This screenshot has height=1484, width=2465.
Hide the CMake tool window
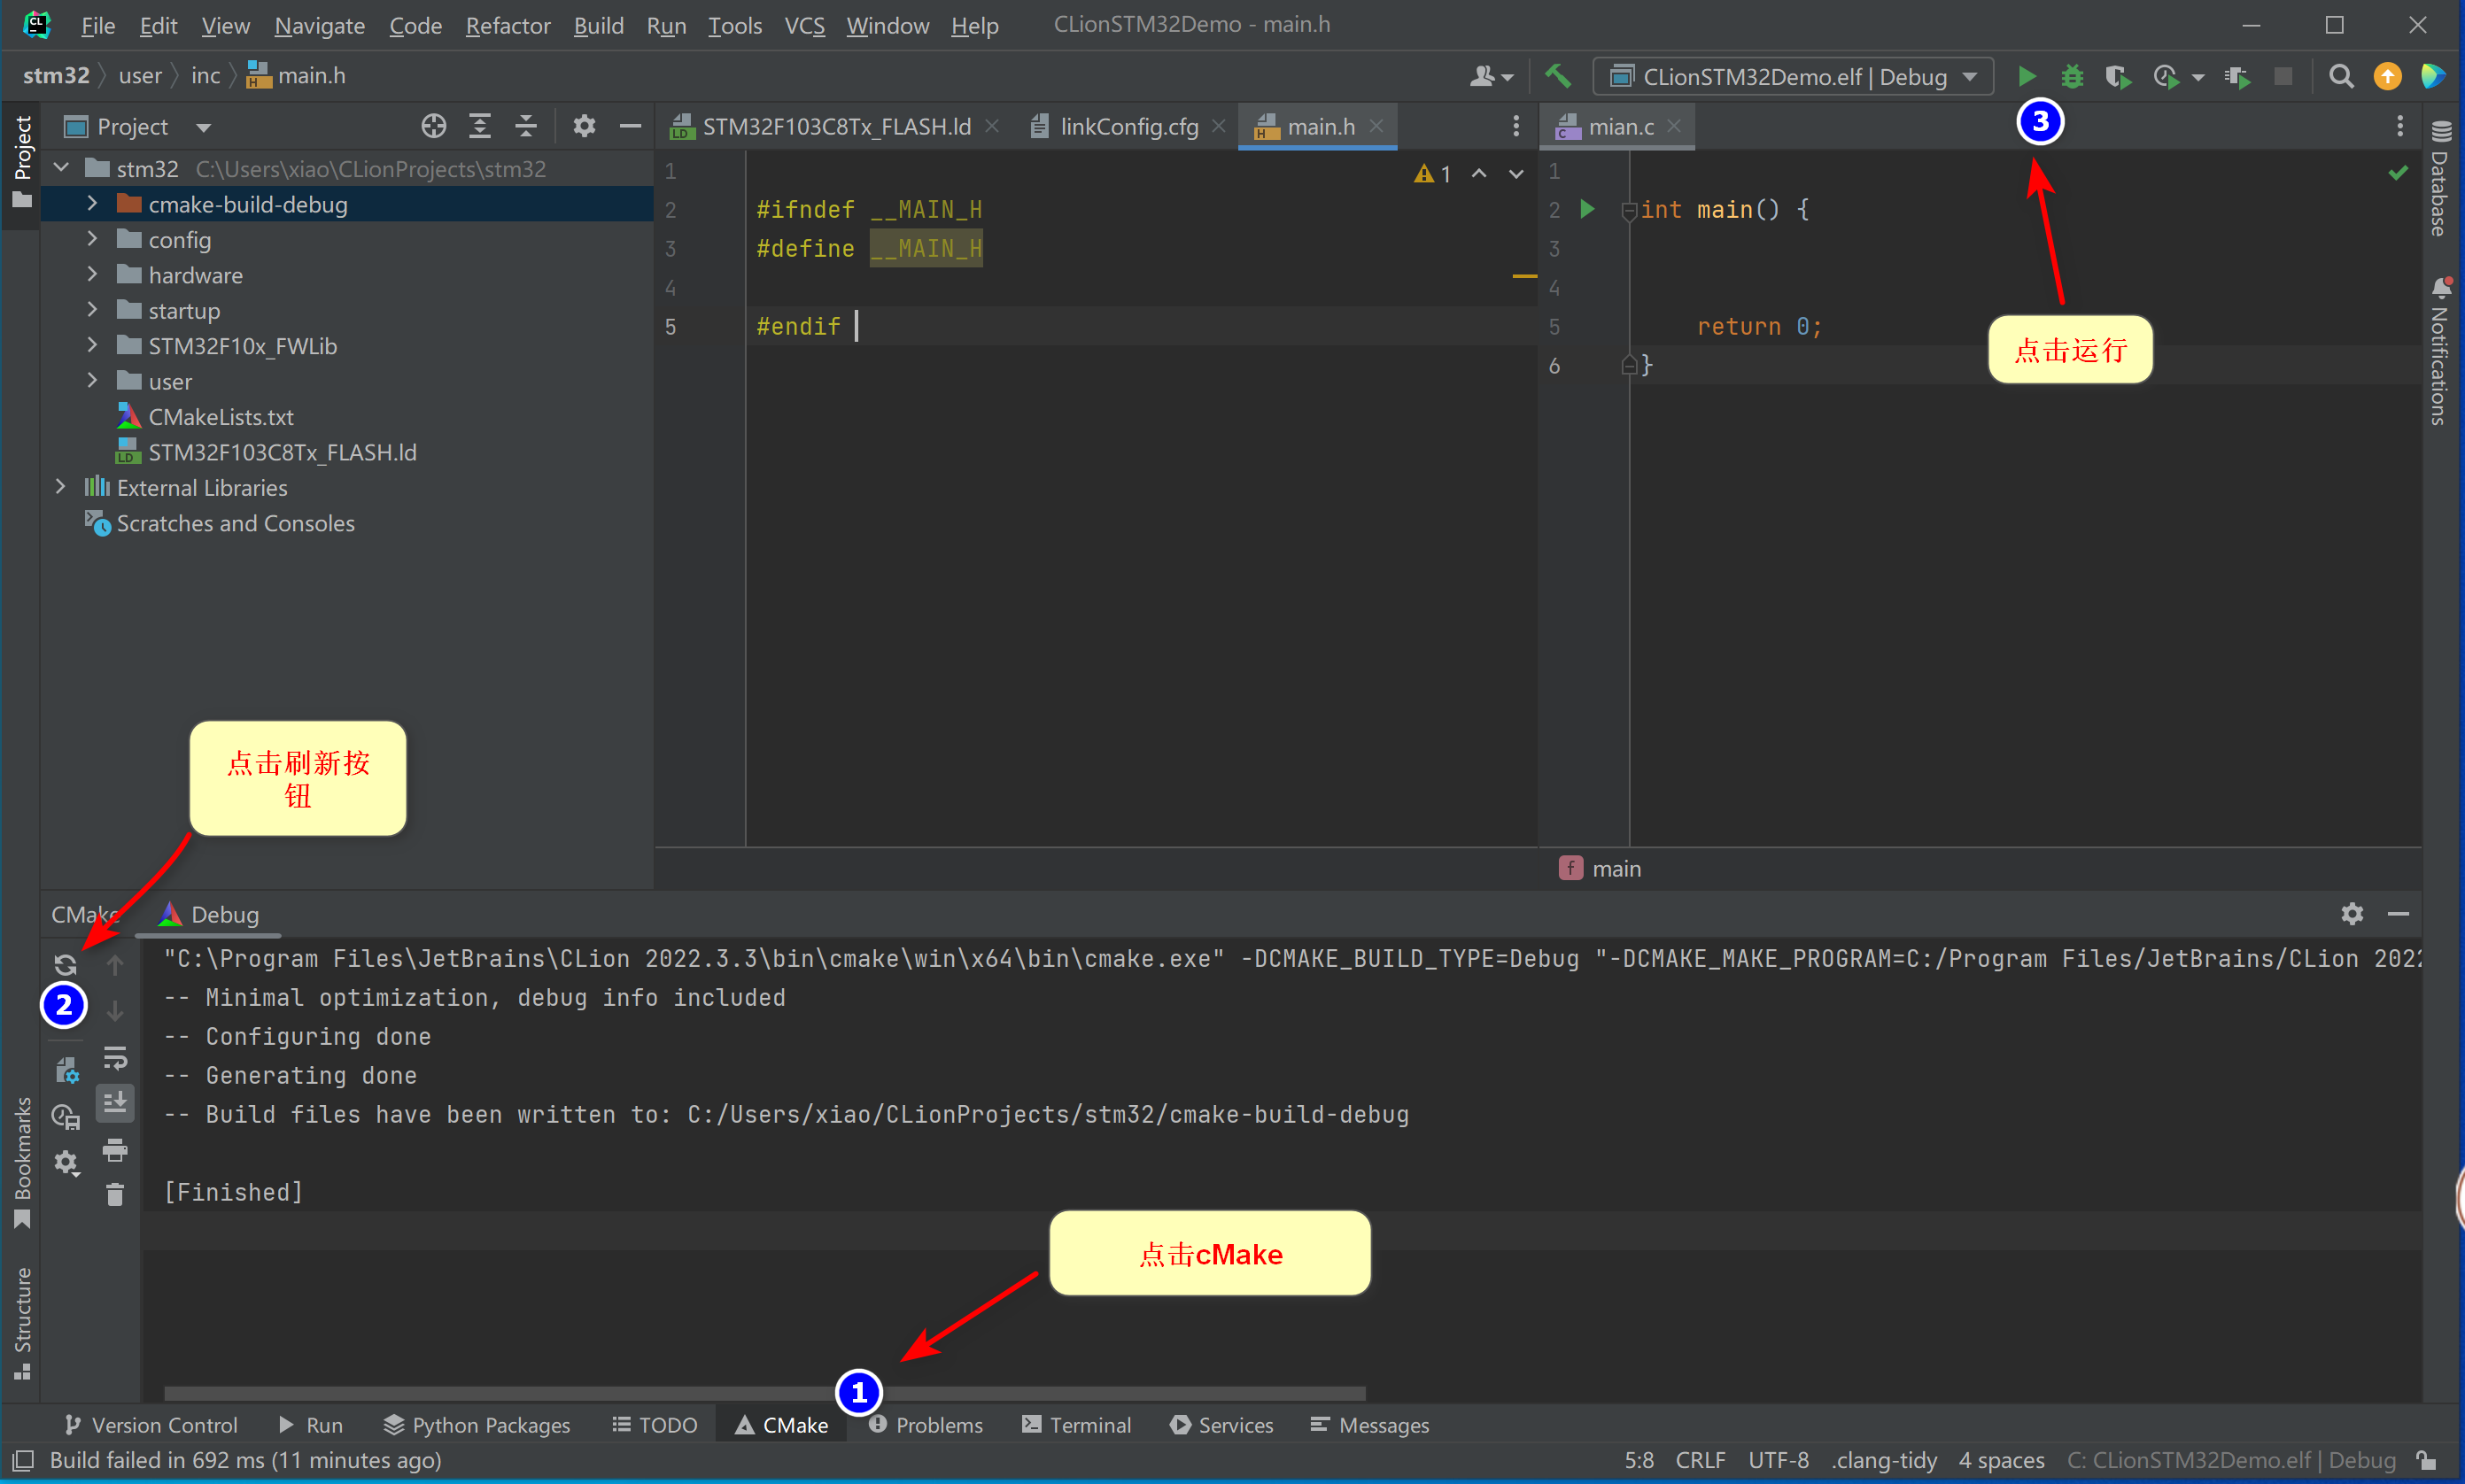tap(2398, 913)
